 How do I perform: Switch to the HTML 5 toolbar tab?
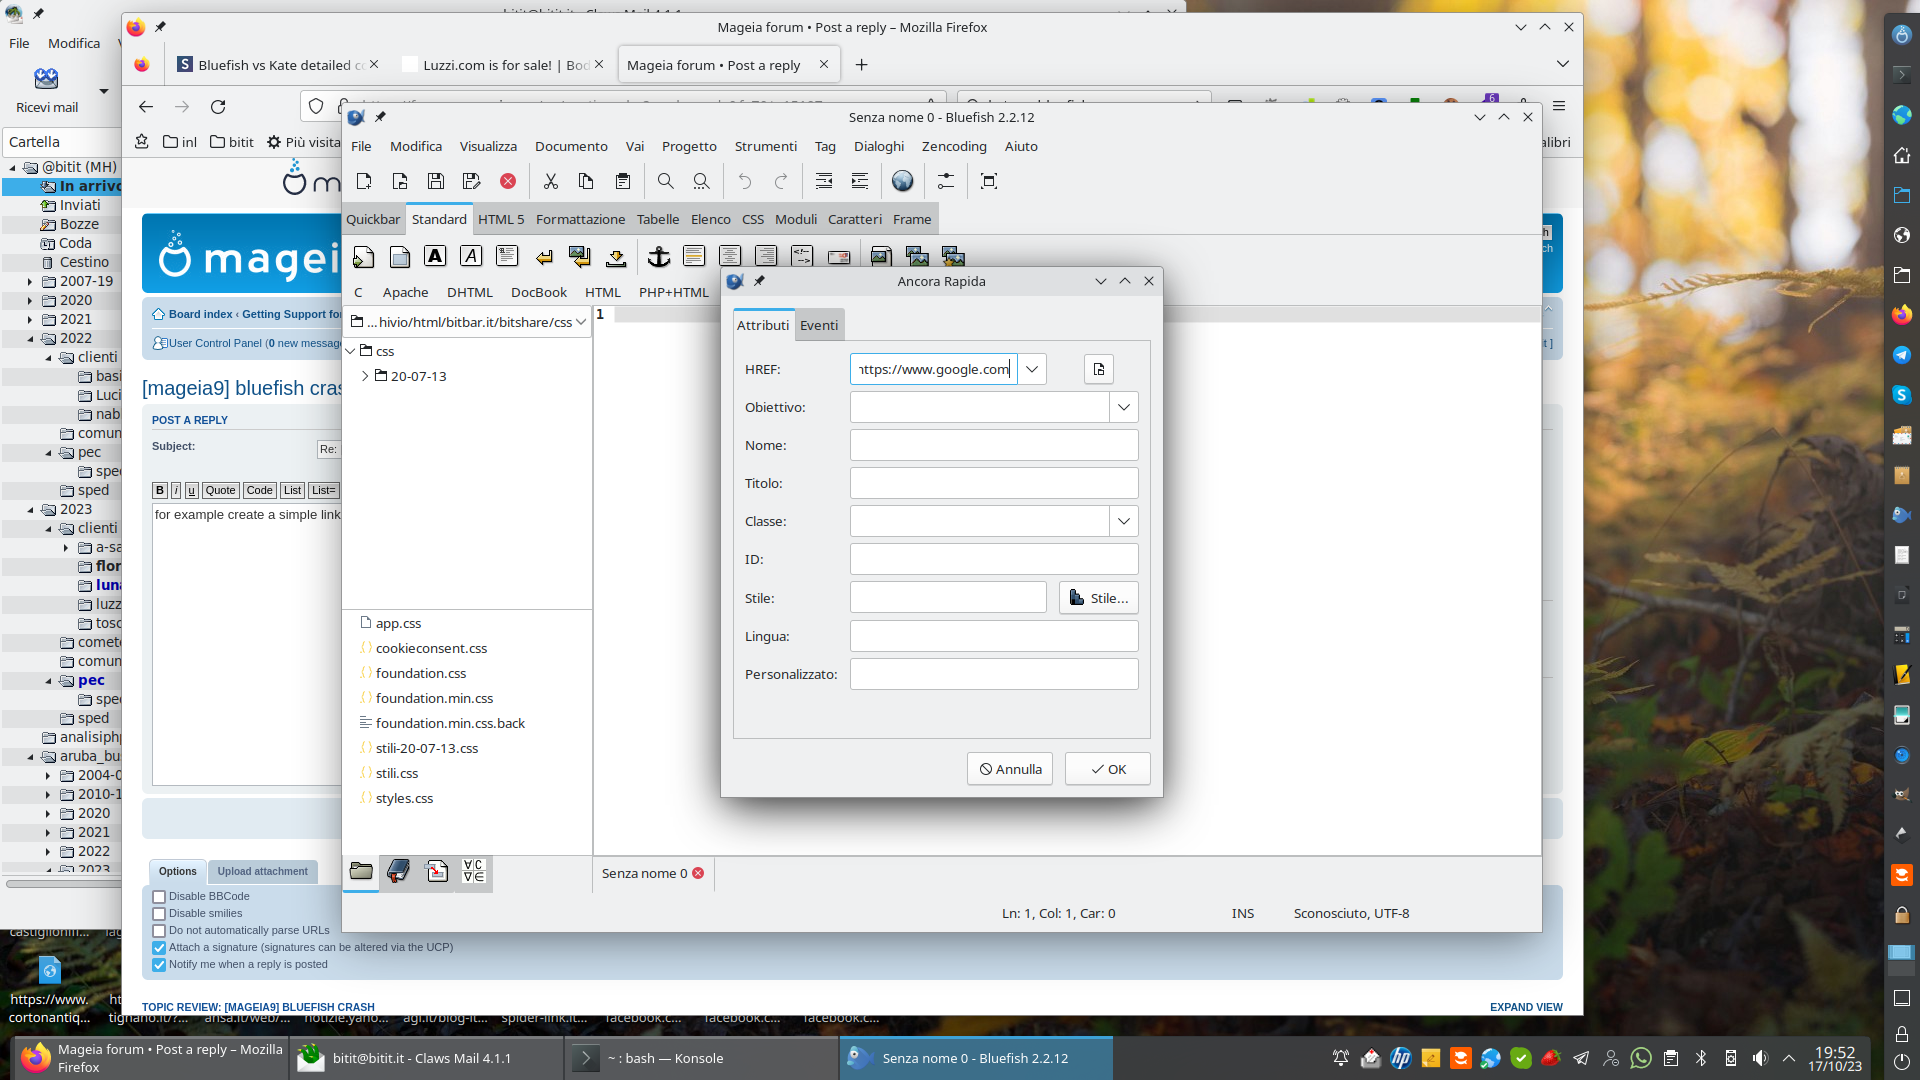coord(501,219)
